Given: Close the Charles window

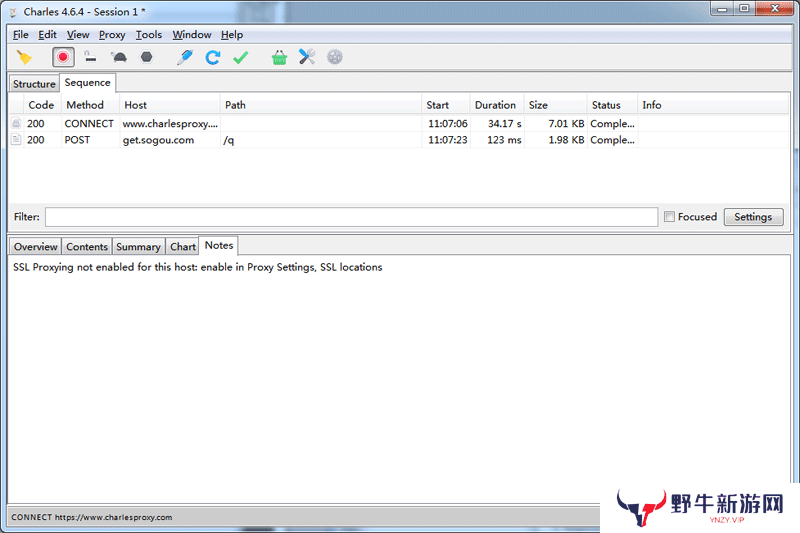Looking at the screenshot, I should point(774,9).
